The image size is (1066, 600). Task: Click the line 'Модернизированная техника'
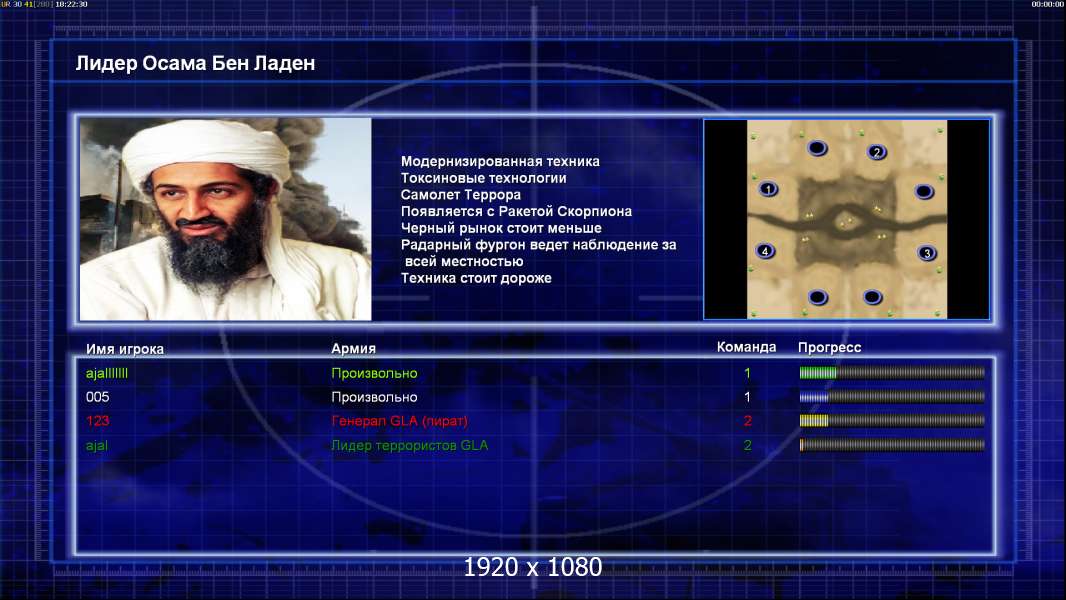(x=500, y=161)
